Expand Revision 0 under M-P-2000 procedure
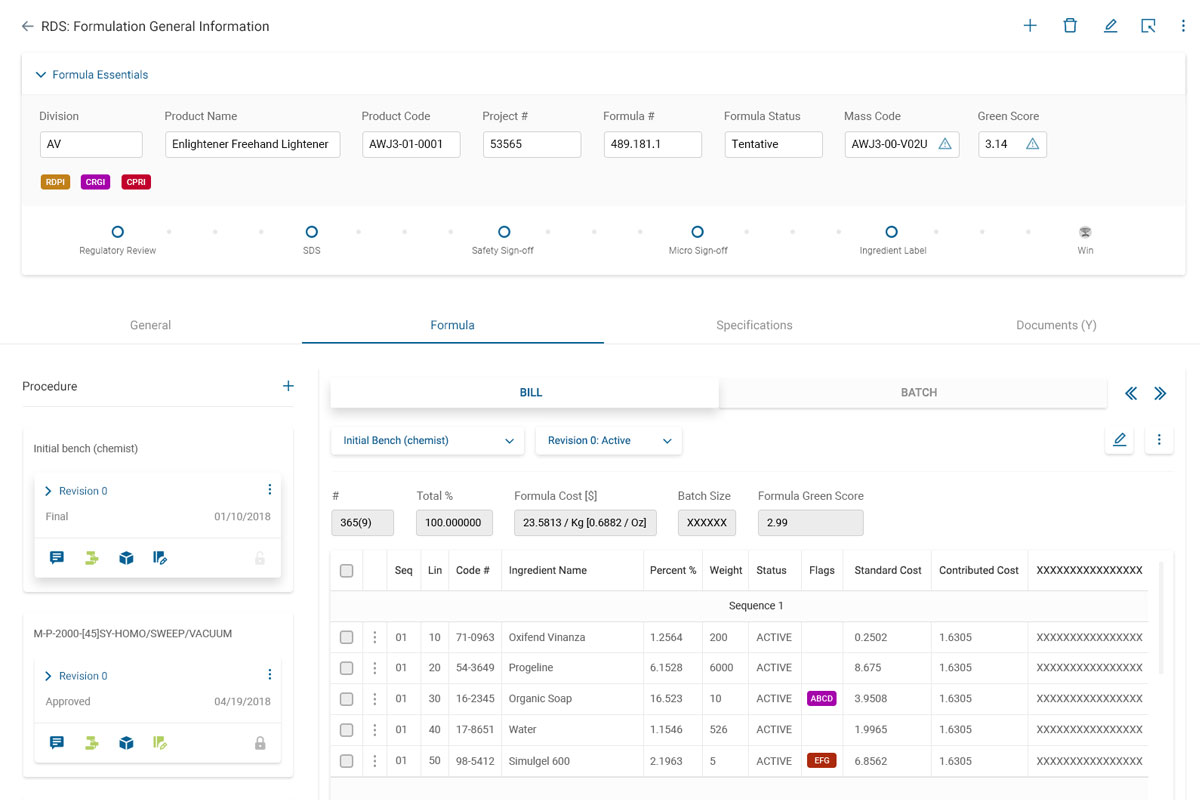1200x800 pixels. [x=48, y=676]
